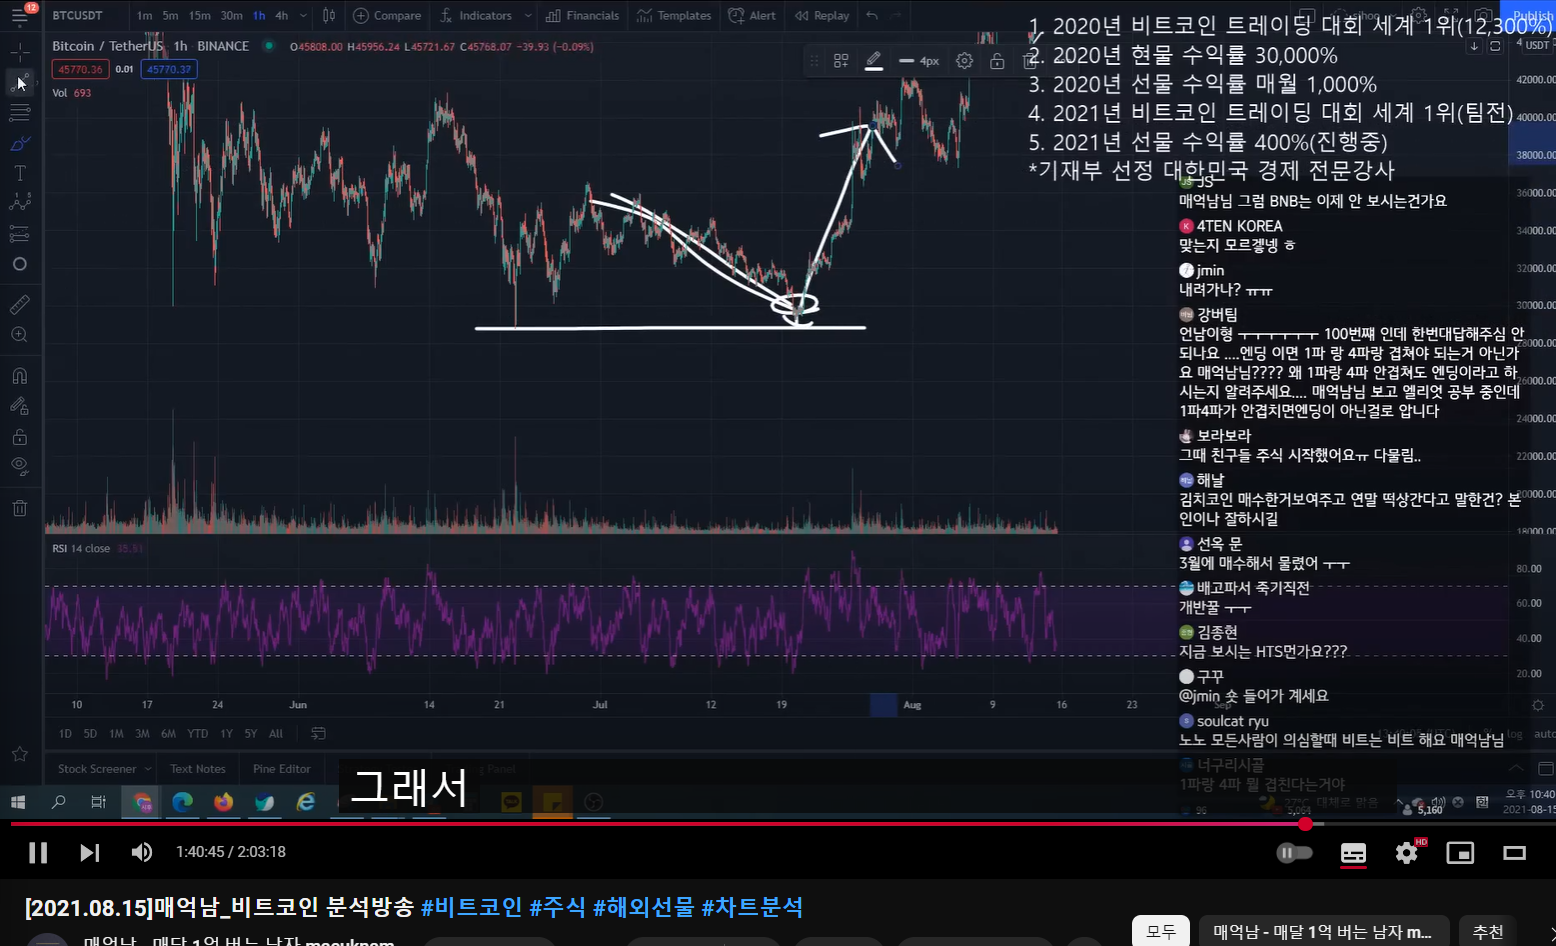Switch to the 4h timeframe
Image resolution: width=1556 pixels, height=946 pixels.
pos(282,16)
